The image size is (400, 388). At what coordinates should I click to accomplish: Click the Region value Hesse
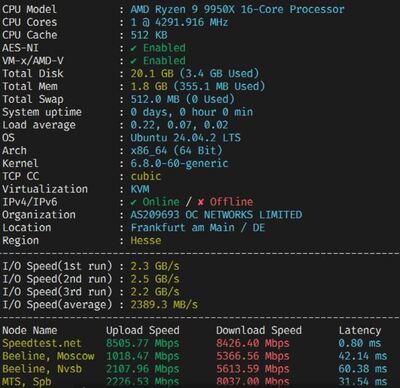146,240
